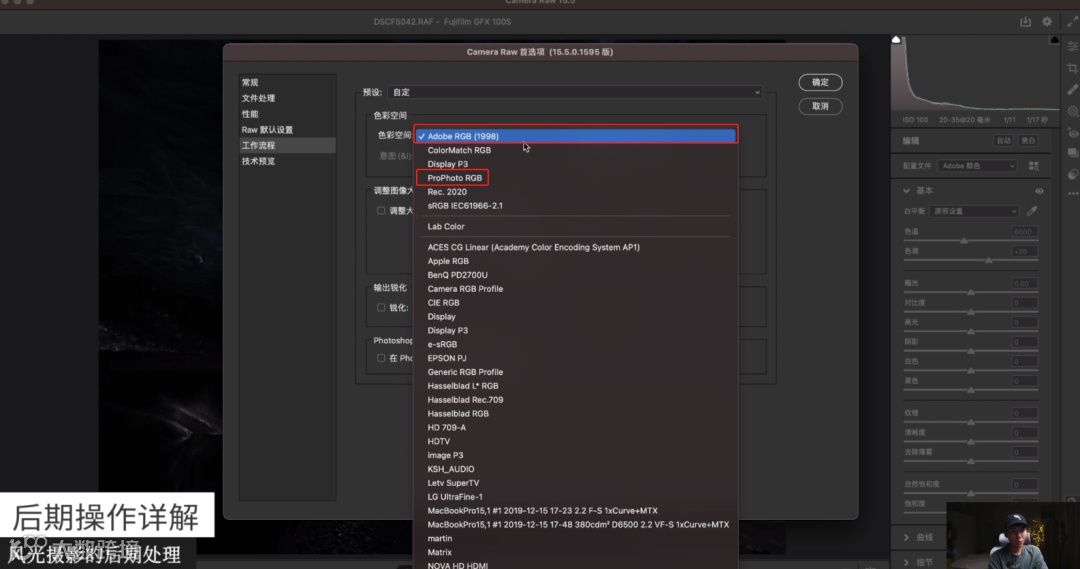The width and height of the screenshot is (1080, 569).
Task: Toggle full screen mode icon
Action: [x=1072, y=22]
